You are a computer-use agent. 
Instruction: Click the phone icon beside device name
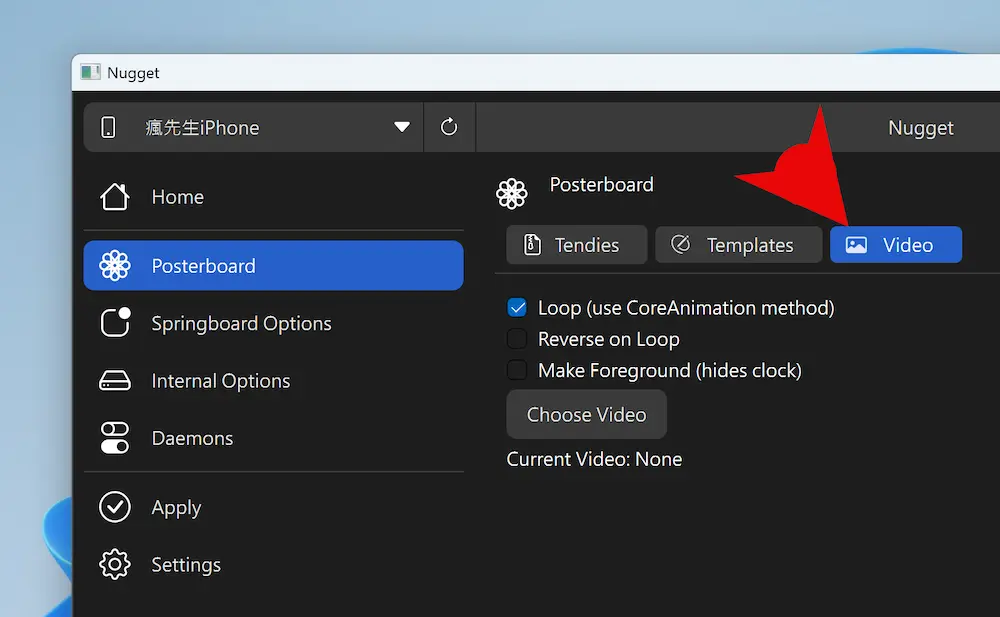pyautogui.click(x=109, y=127)
